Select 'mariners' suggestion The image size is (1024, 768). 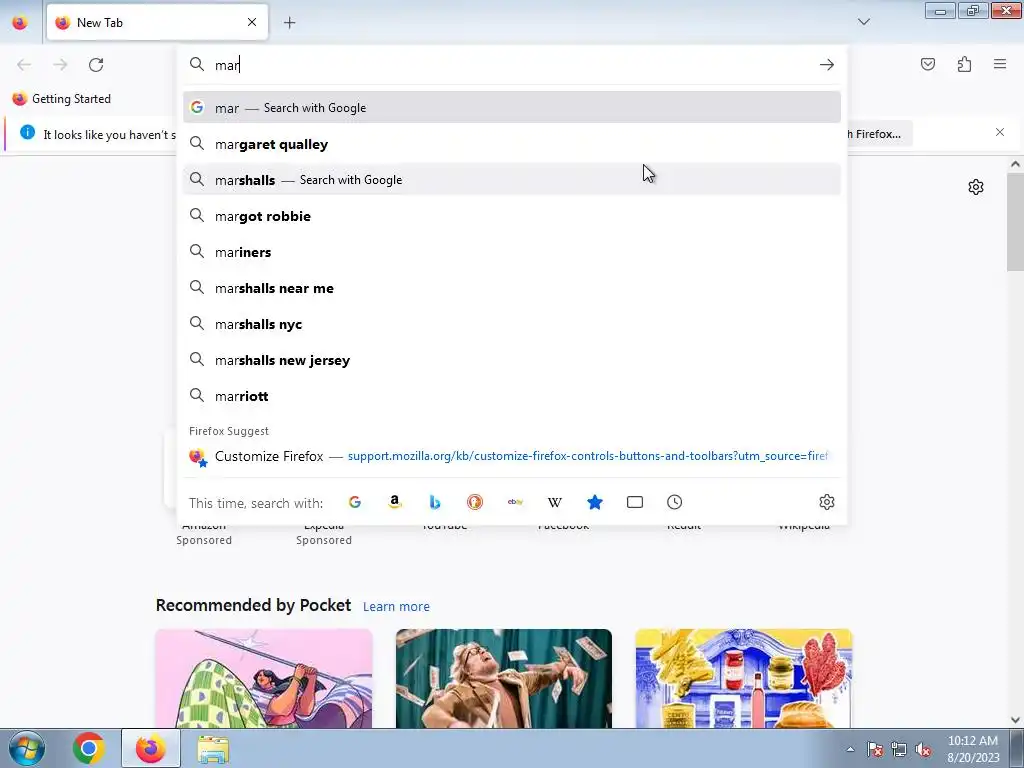(x=512, y=252)
